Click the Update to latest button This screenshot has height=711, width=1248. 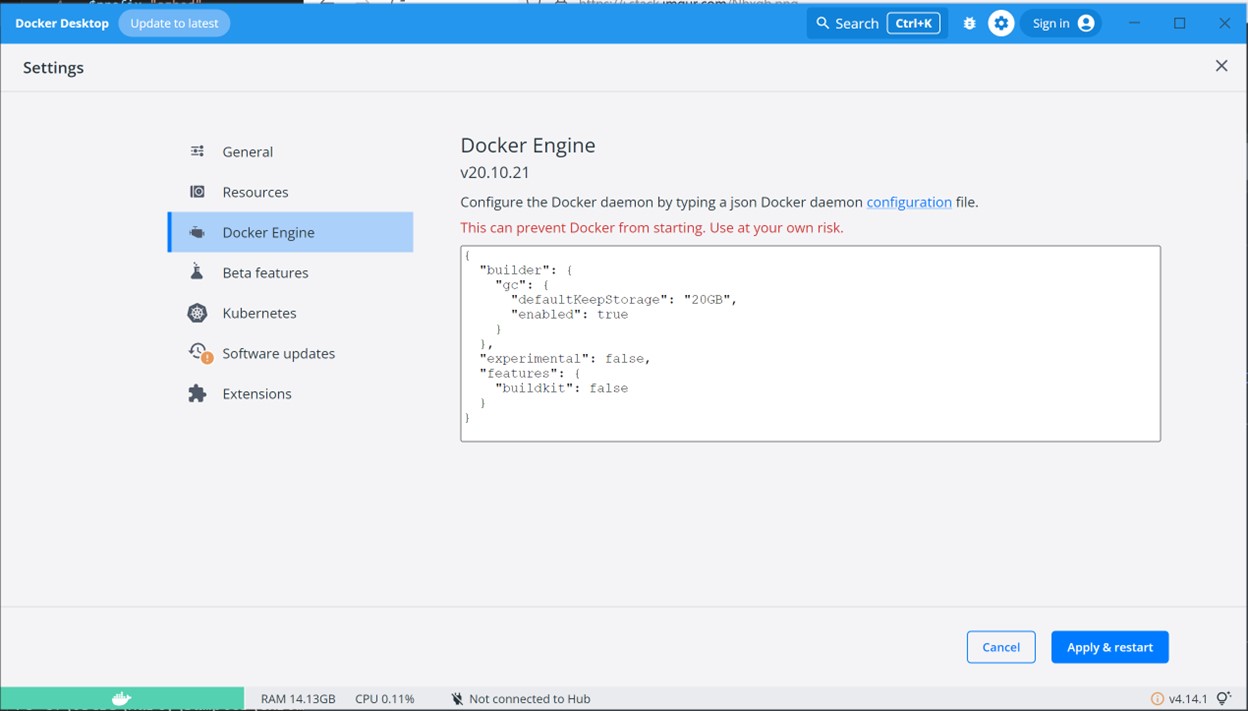174,22
